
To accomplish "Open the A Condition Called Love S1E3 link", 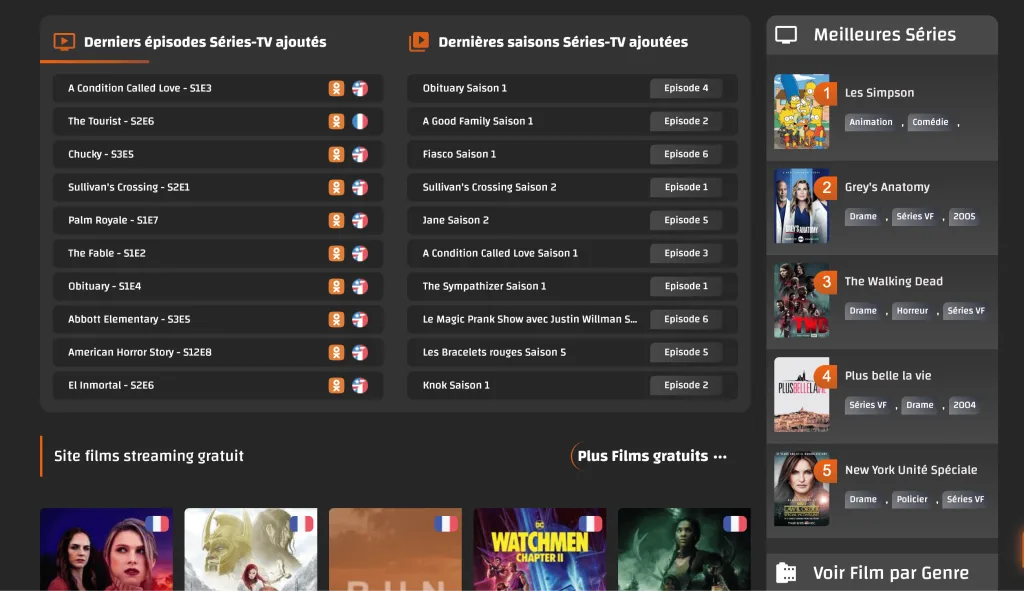I will tap(140, 88).
